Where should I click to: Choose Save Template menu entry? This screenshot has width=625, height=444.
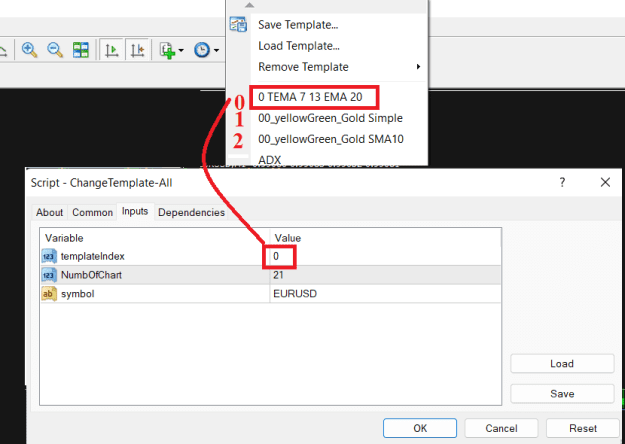pos(298,25)
